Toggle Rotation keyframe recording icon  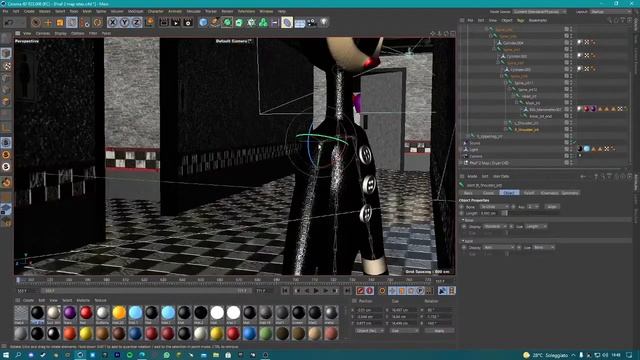pos(411,291)
